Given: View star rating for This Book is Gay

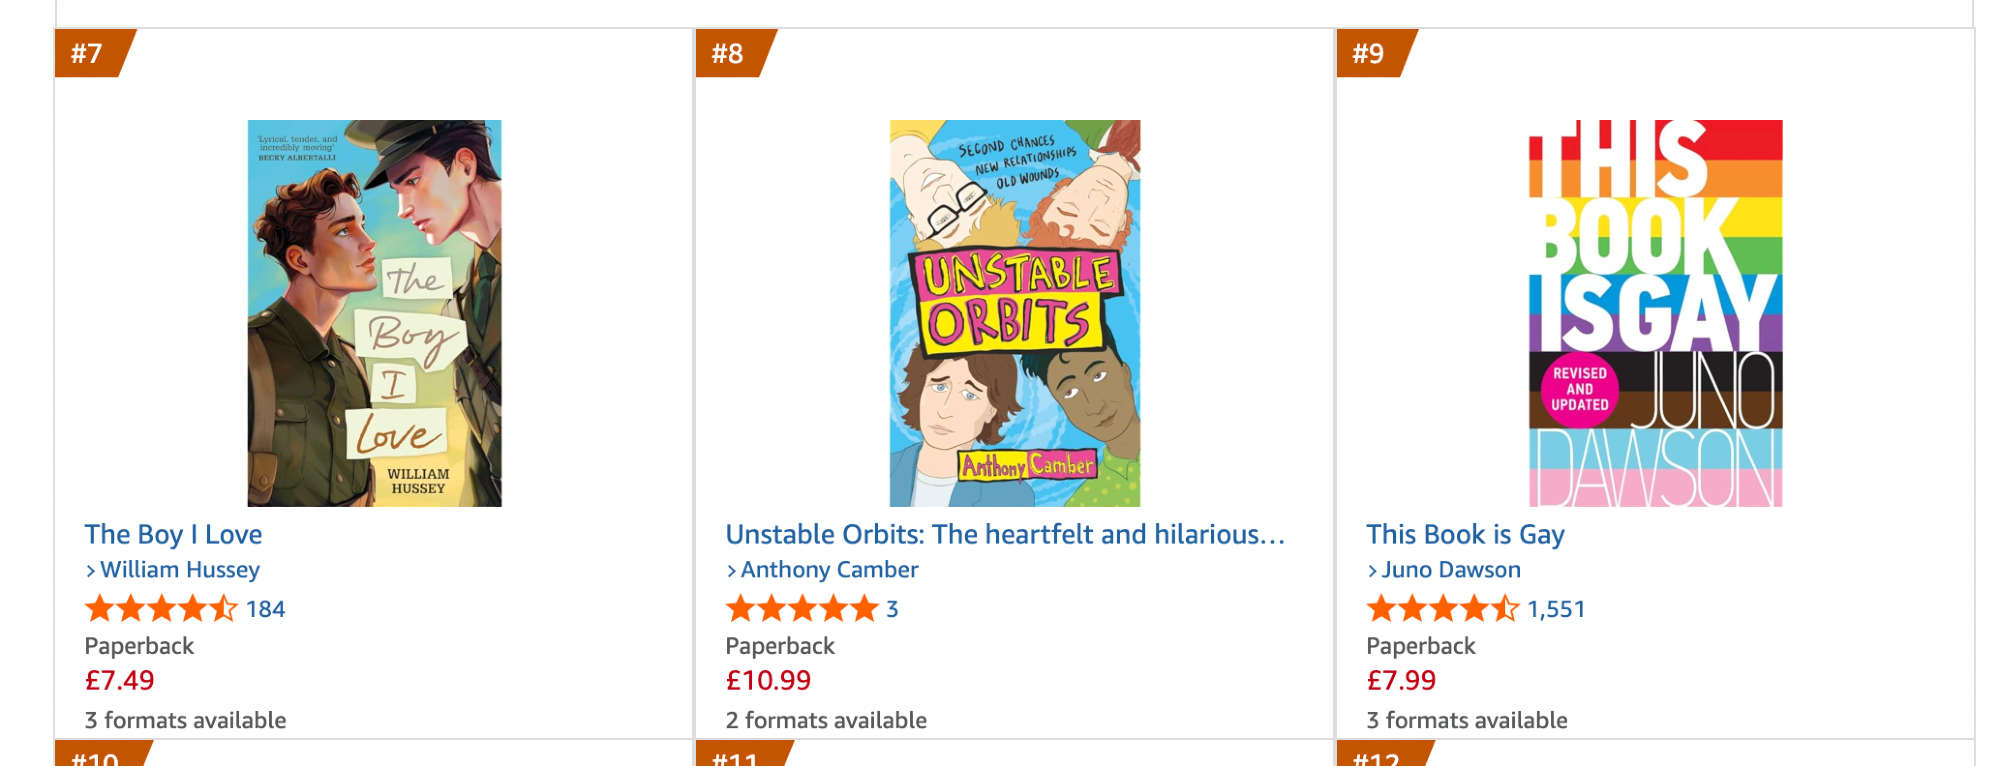Looking at the screenshot, I should point(1443,609).
